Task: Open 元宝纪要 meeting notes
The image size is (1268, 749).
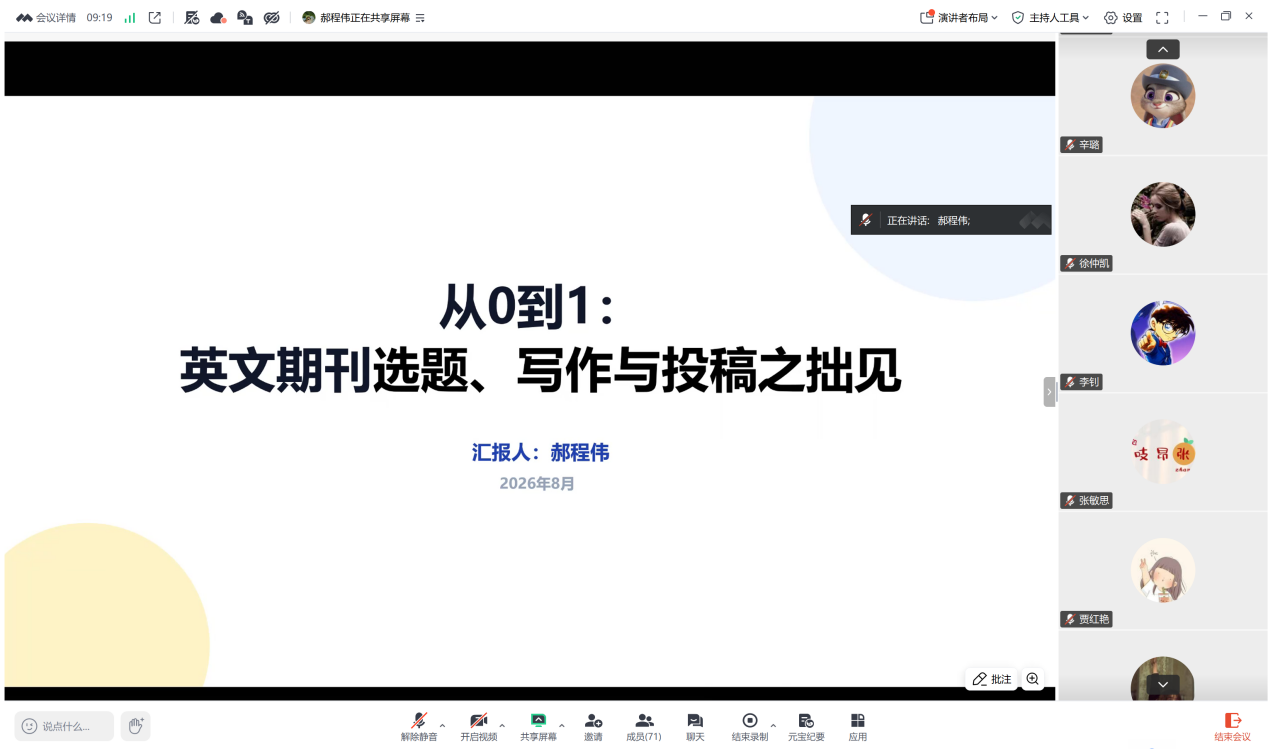Action: click(806, 727)
